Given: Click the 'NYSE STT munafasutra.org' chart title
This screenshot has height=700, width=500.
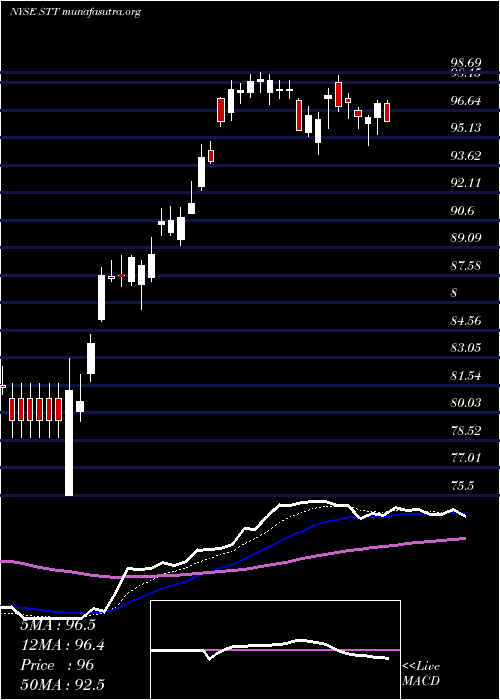Looking at the screenshot, I should pos(75,12).
